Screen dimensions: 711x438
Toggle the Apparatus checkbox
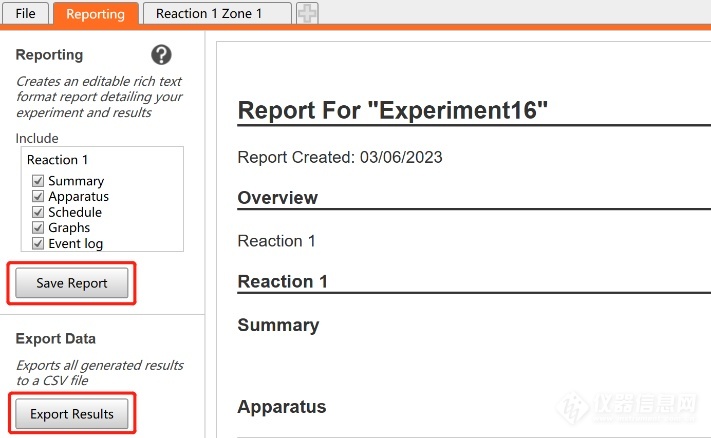38,197
